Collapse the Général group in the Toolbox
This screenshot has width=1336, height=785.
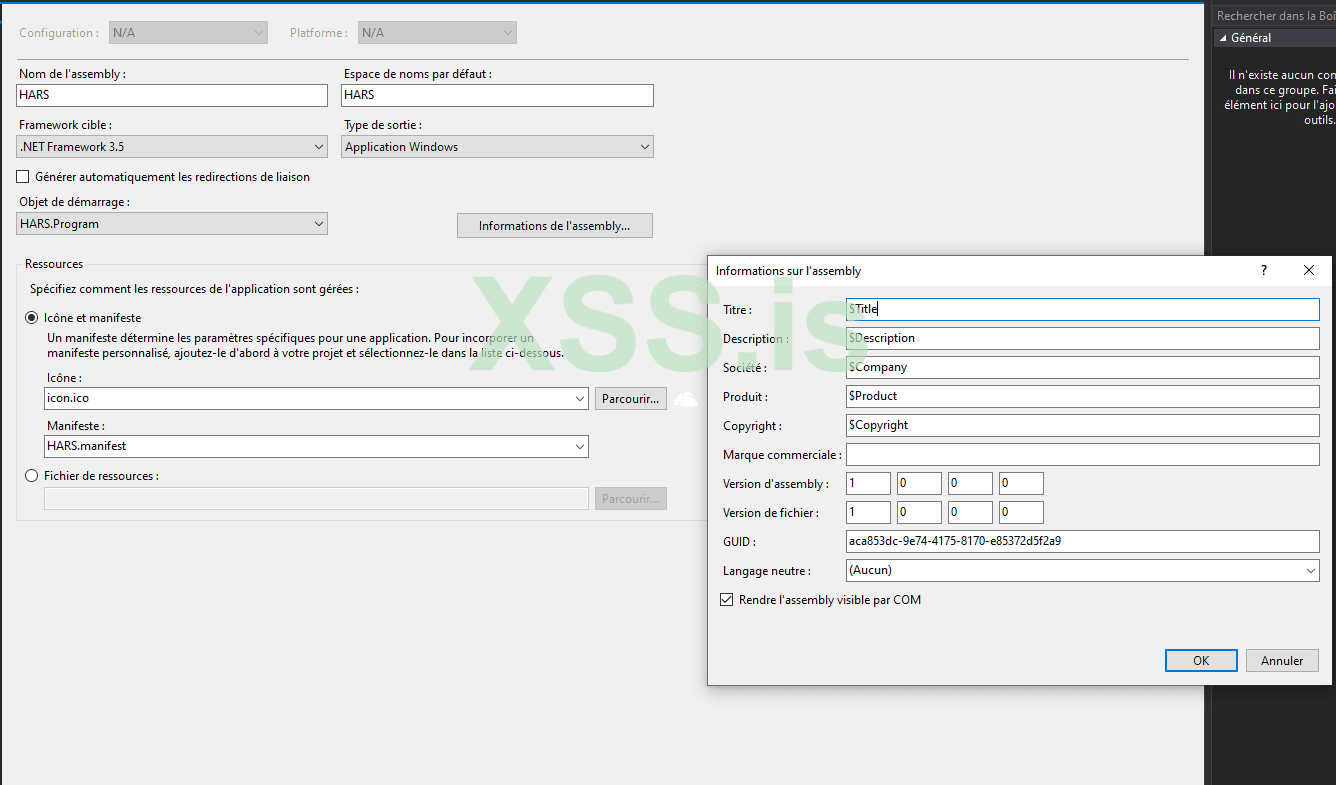(x=1222, y=37)
